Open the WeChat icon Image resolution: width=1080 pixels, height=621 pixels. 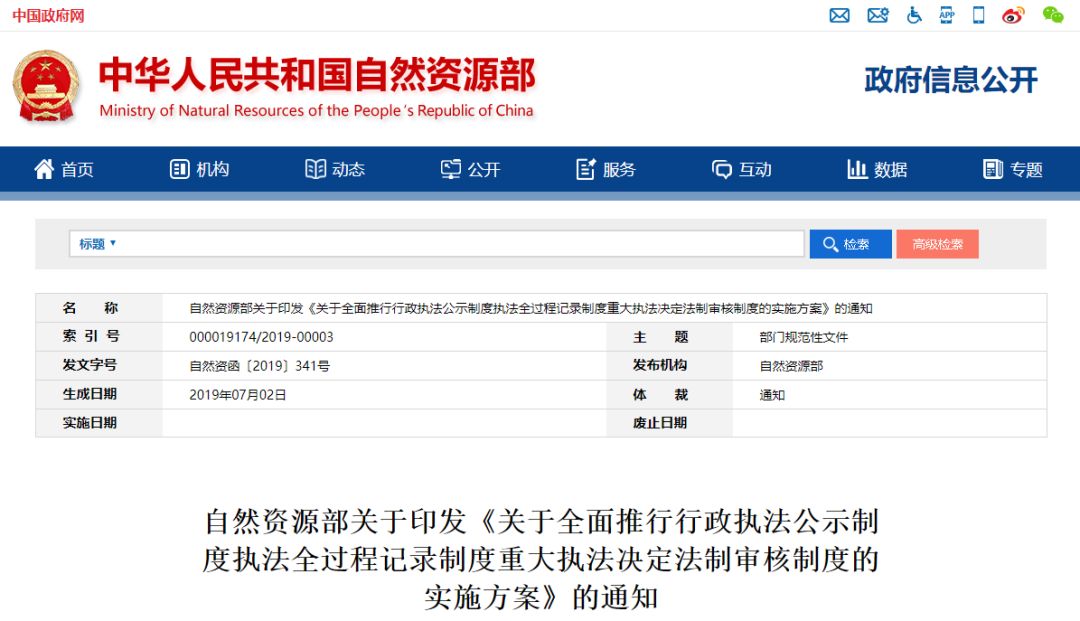tap(1052, 14)
